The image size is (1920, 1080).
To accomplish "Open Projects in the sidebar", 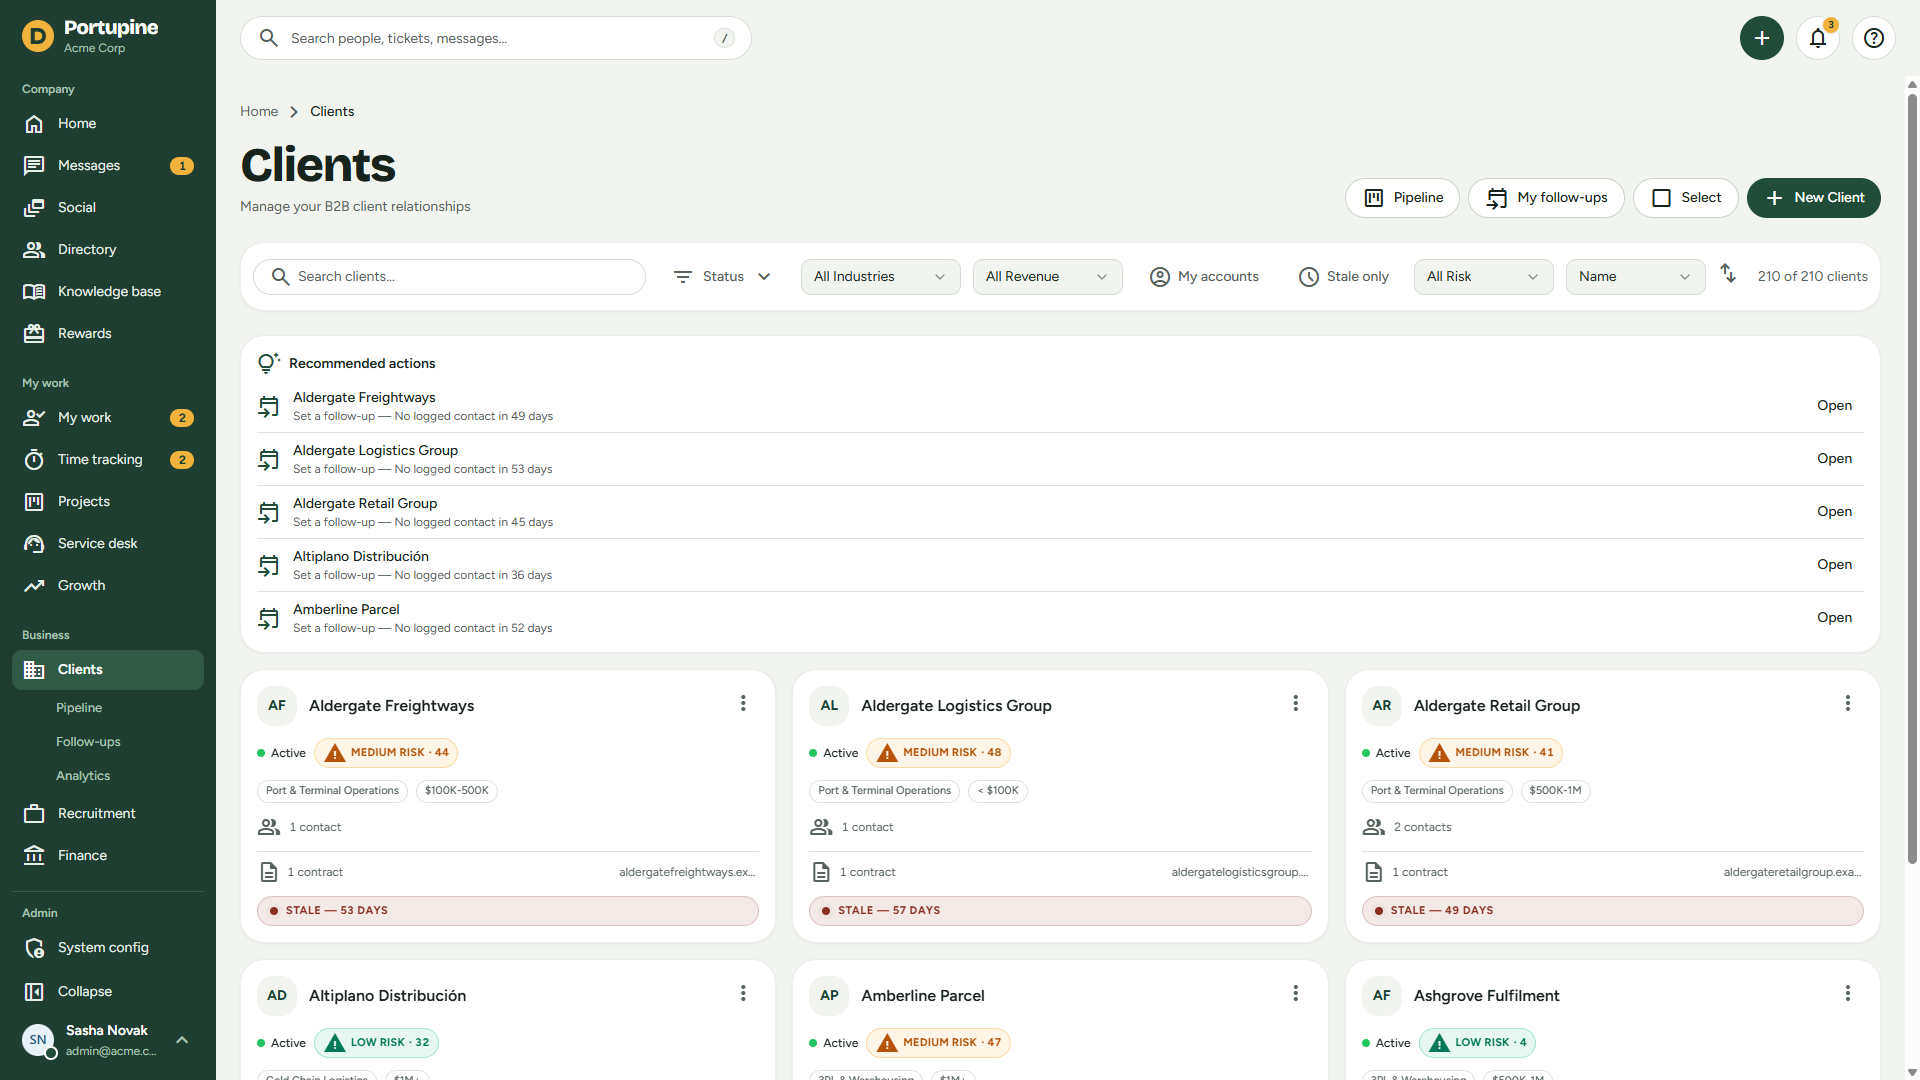I will tap(108, 502).
